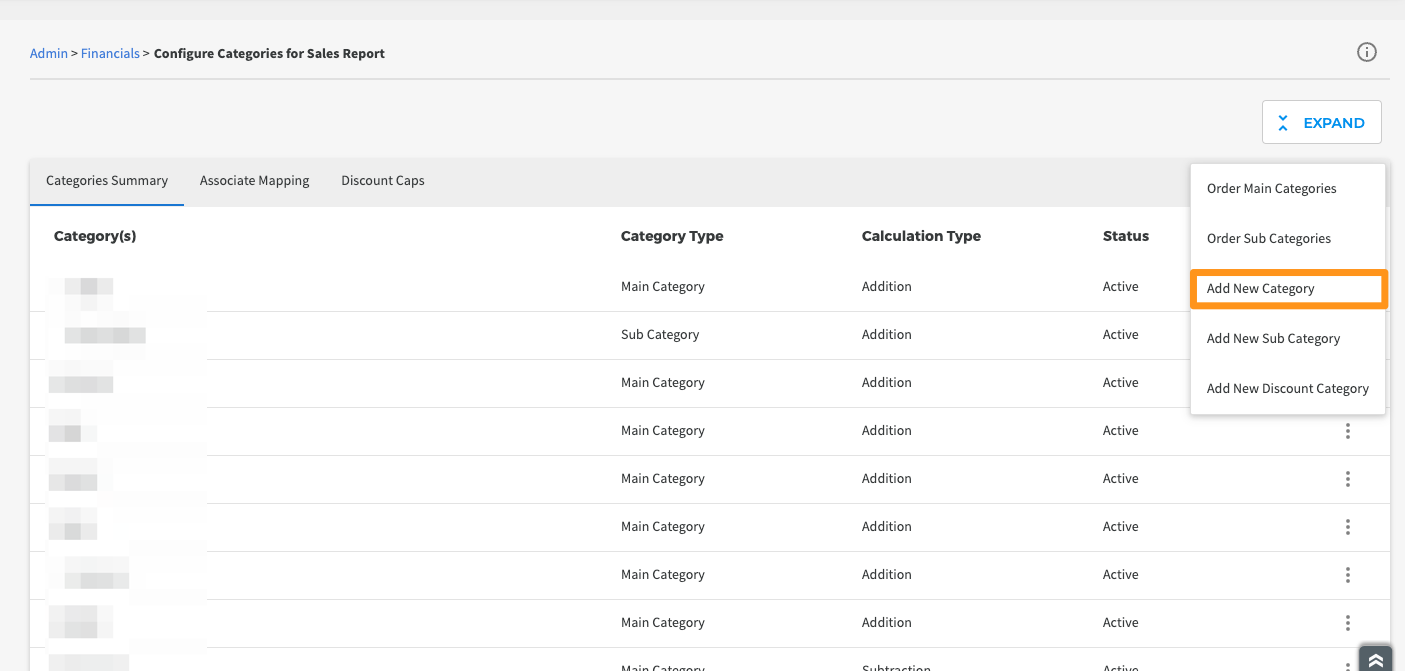This screenshot has width=1405, height=671.
Task: Pick Add New Discount Category option
Action: pos(1287,388)
